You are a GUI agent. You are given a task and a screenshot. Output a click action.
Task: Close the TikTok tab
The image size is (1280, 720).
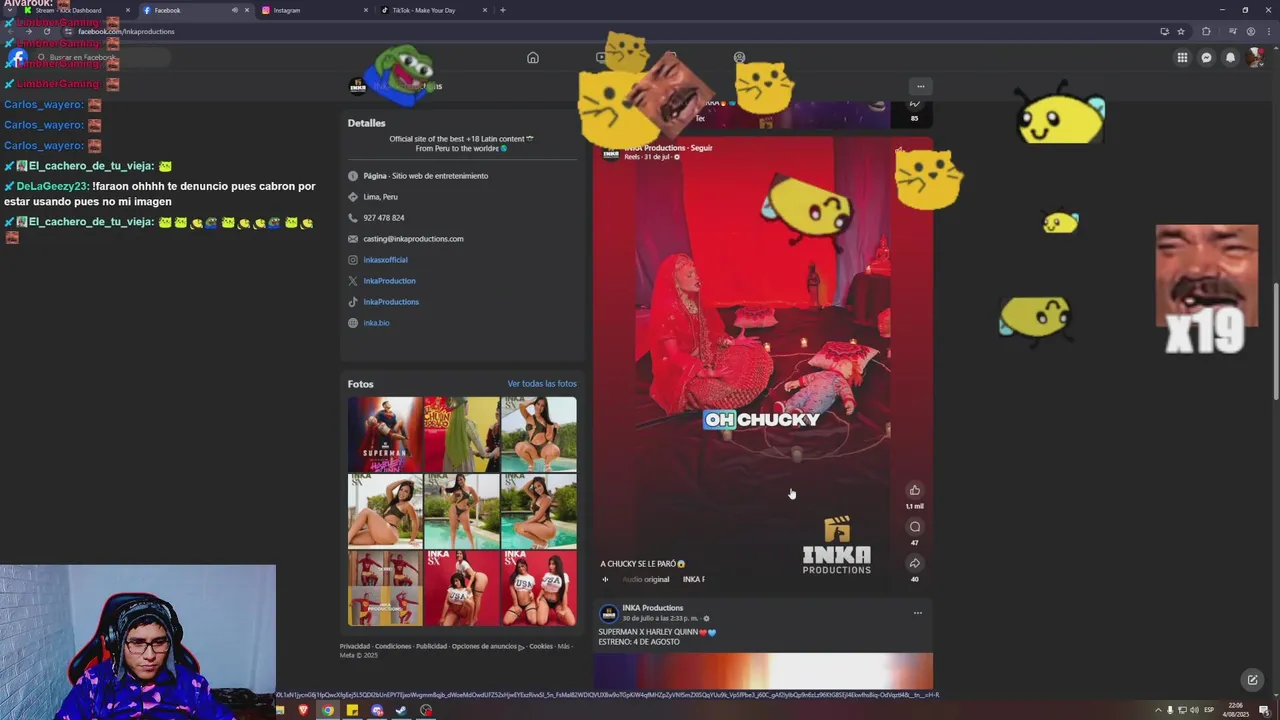click(485, 10)
